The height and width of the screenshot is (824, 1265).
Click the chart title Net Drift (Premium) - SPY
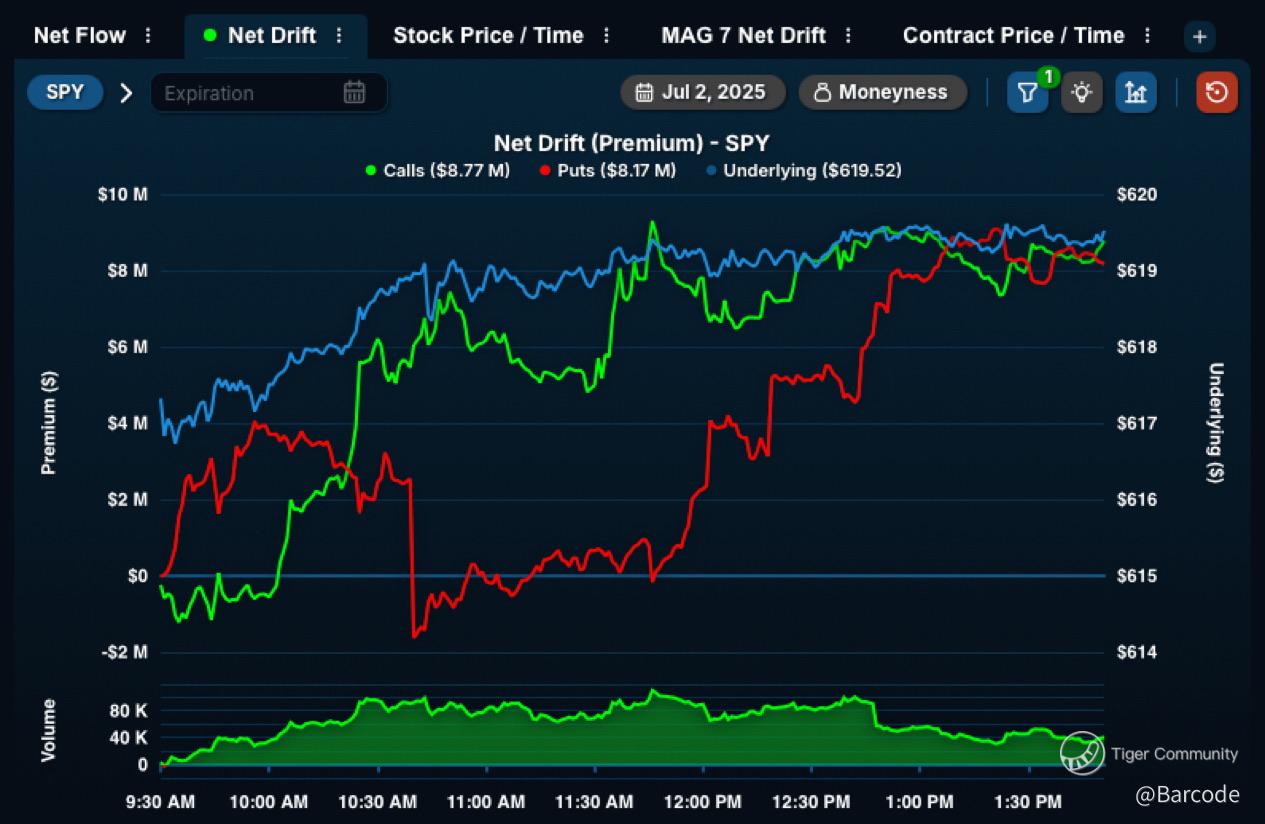pyautogui.click(x=631, y=143)
